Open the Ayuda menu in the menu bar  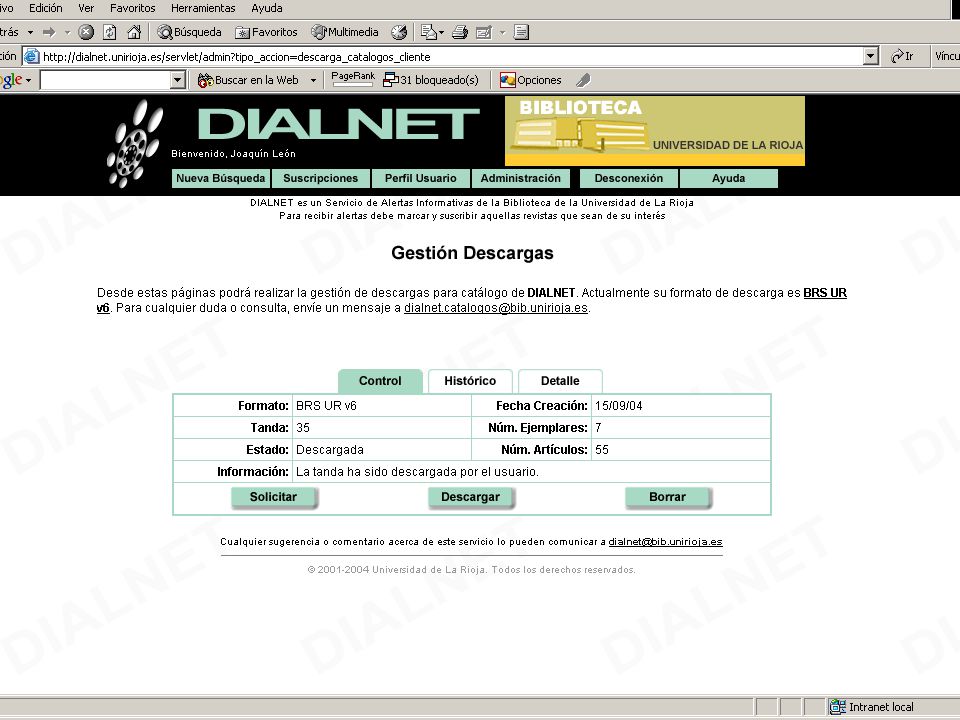coord(267,8)
